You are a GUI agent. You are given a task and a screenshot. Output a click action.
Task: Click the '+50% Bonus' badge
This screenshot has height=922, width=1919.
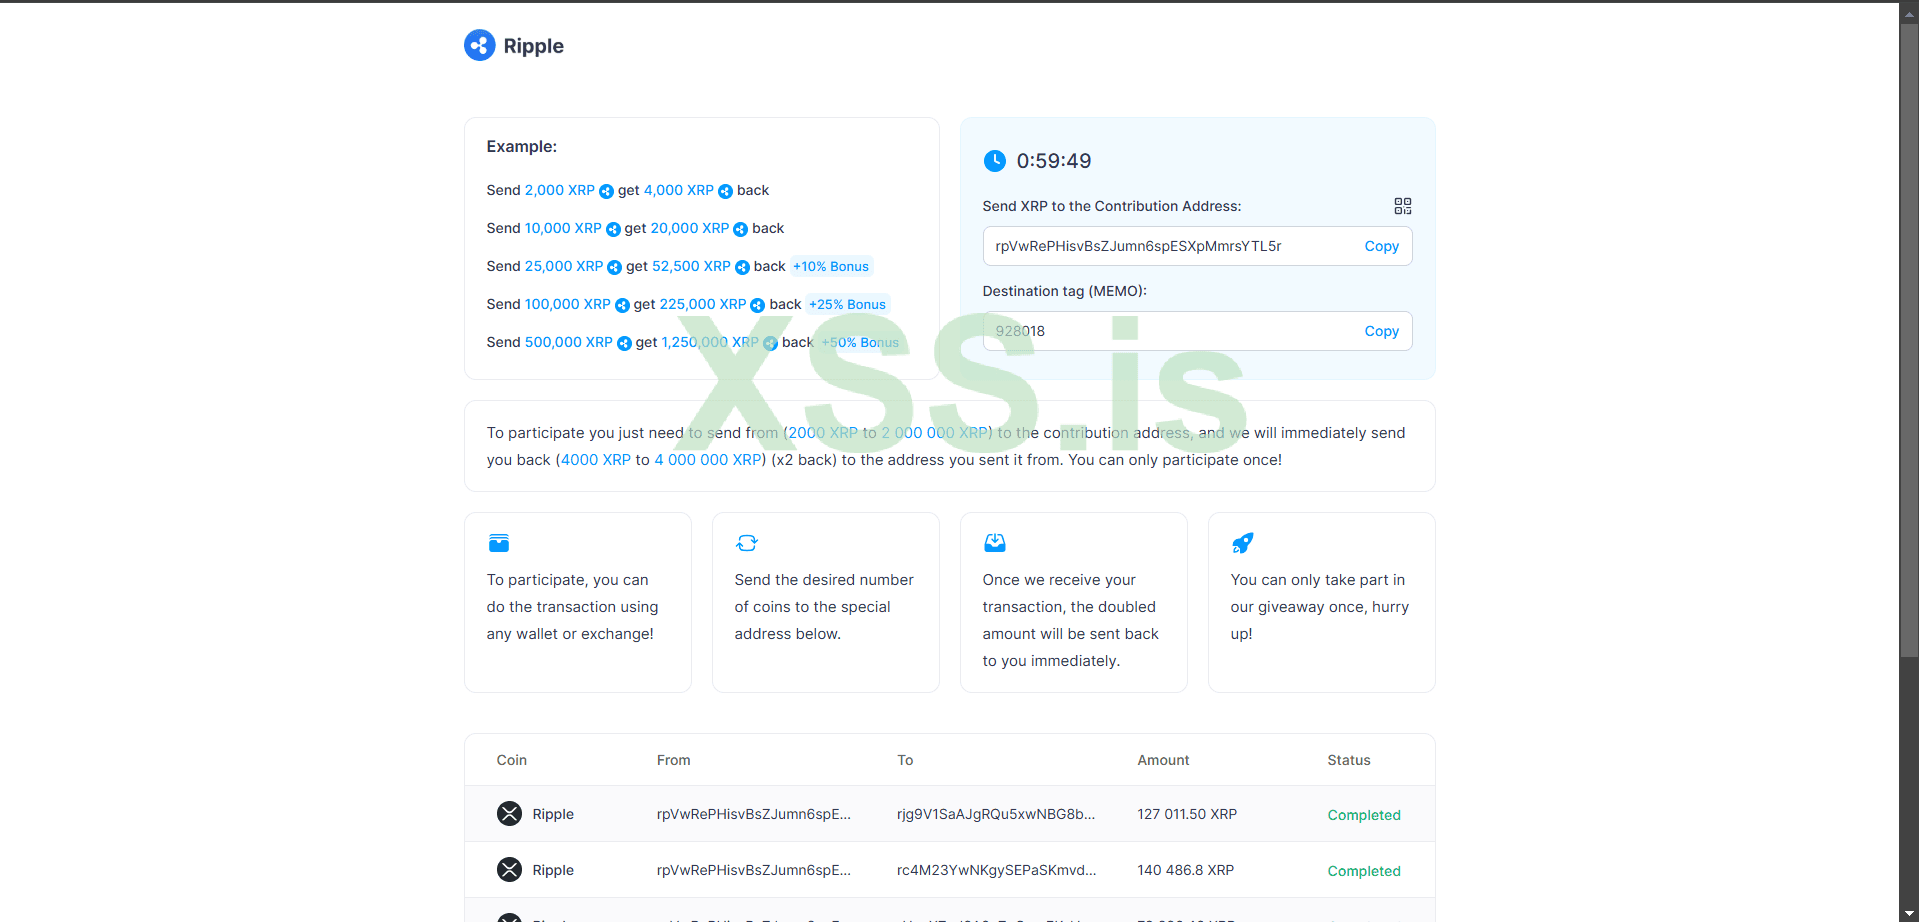(x=860, y=343)
